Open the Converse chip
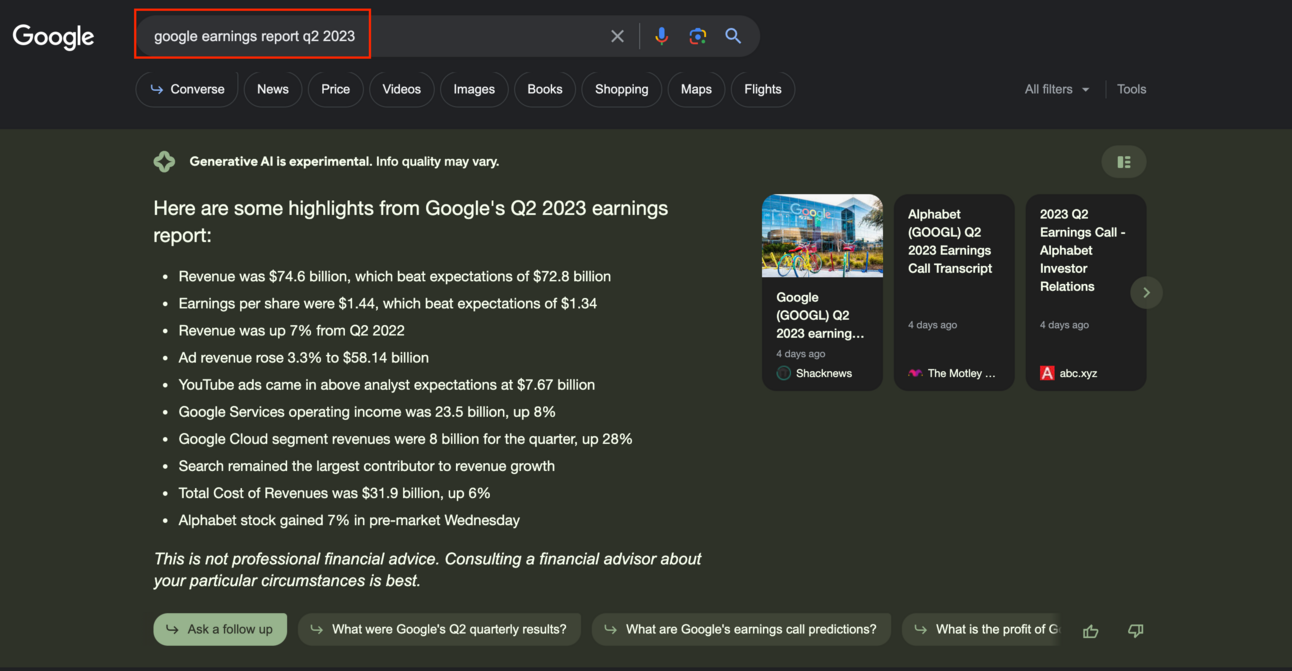Viewport: 1292px width, 671px height. click(x=187, y=89)
